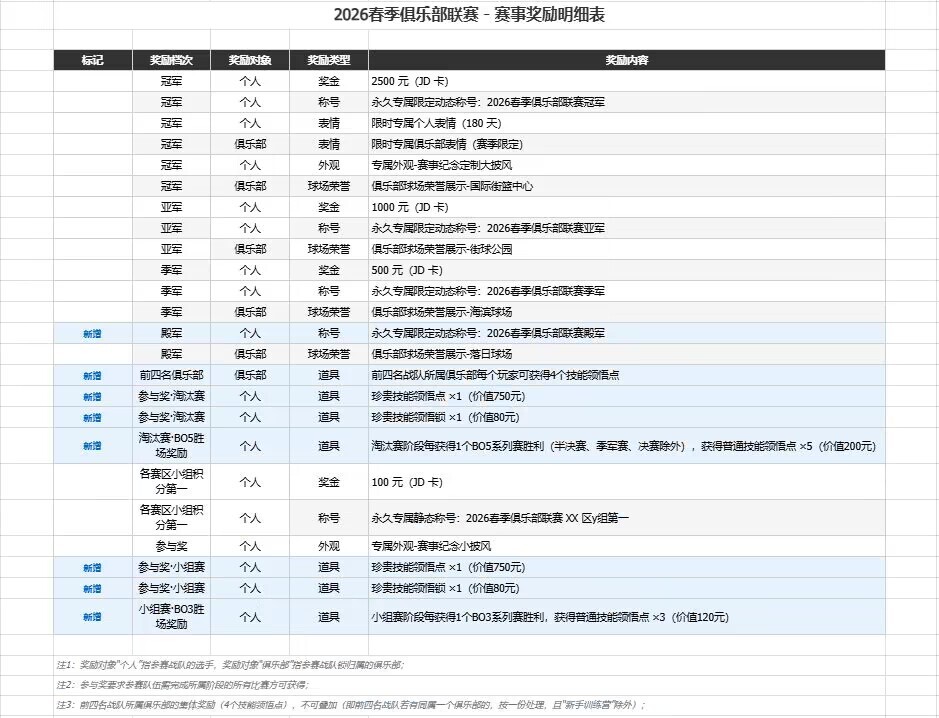This screenshot has width=939, height=718.
Task: Click the 赛事纪念定制大披风 cell
Action: tap(626, 165)
